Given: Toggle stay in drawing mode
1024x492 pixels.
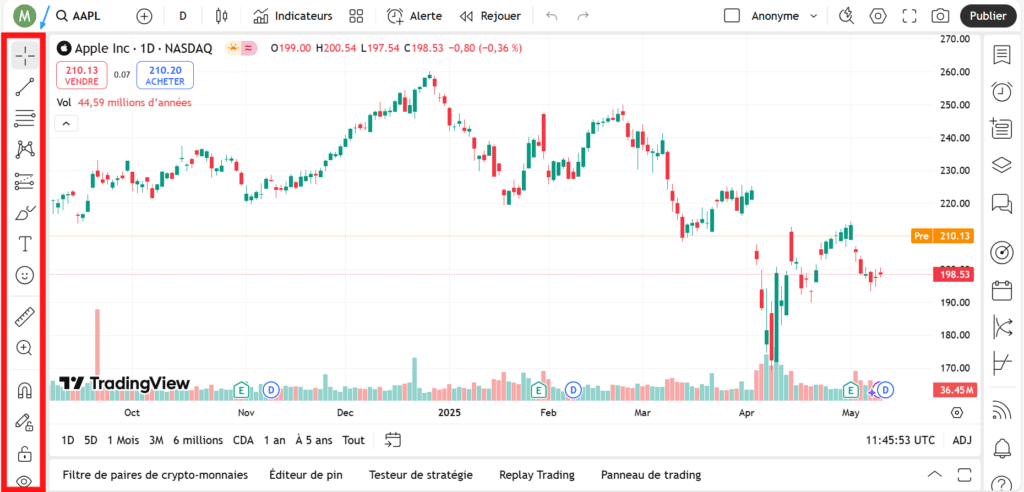Looking at the screenshot, I should (25, 422).
